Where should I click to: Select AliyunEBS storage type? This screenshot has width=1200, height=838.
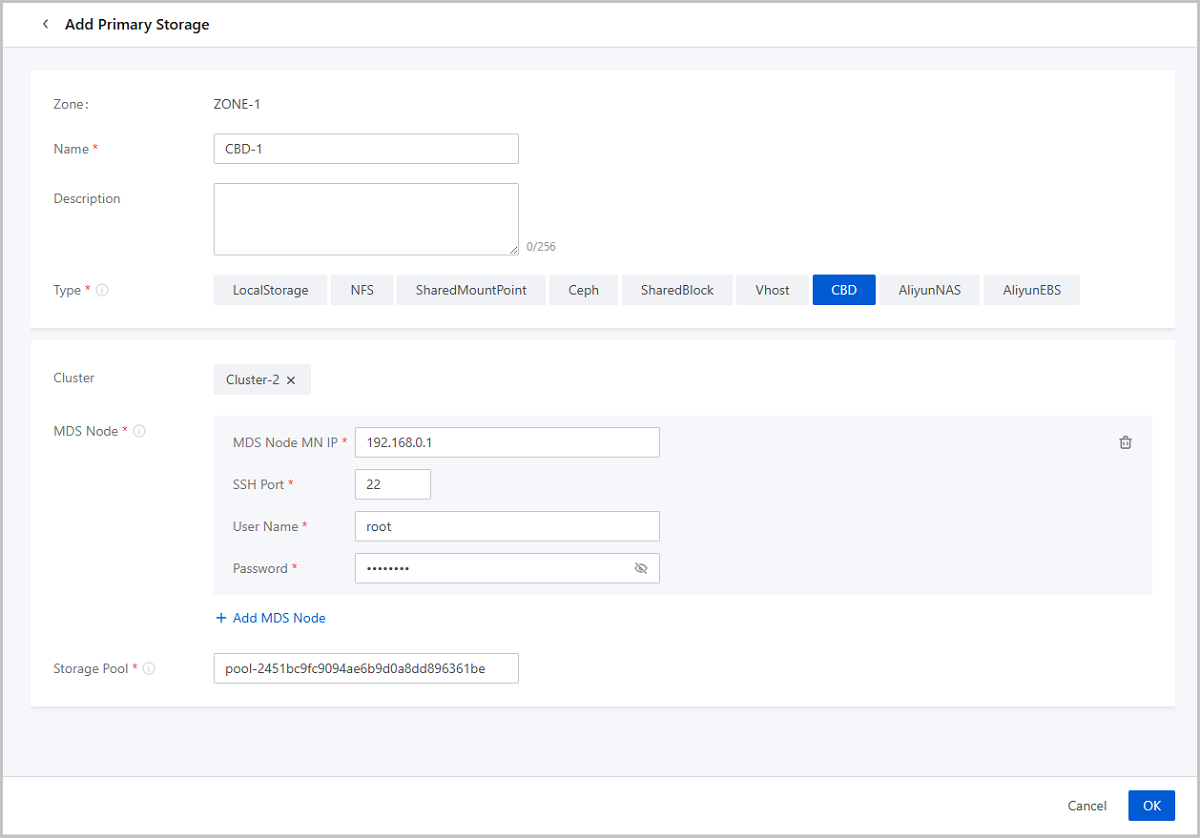click(1031, 290)
